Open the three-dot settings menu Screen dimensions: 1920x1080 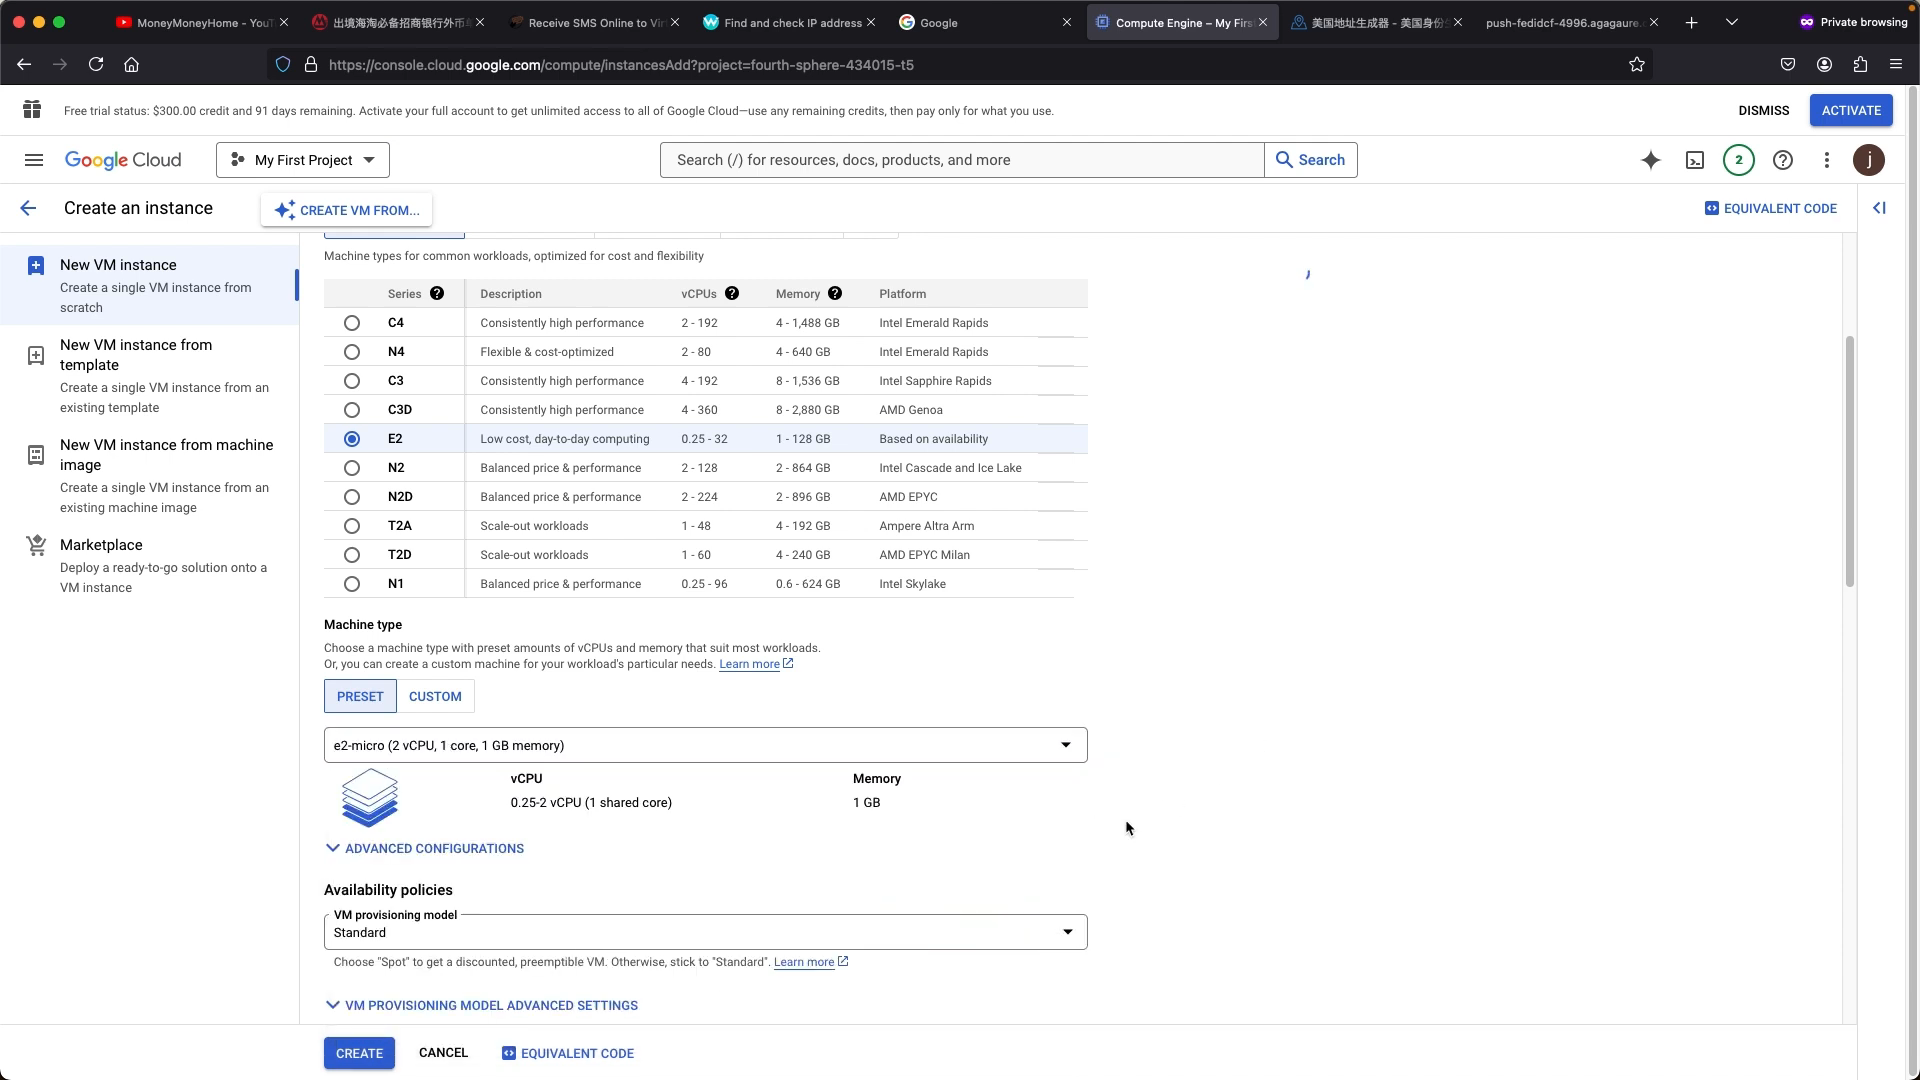click(1827, 160)
